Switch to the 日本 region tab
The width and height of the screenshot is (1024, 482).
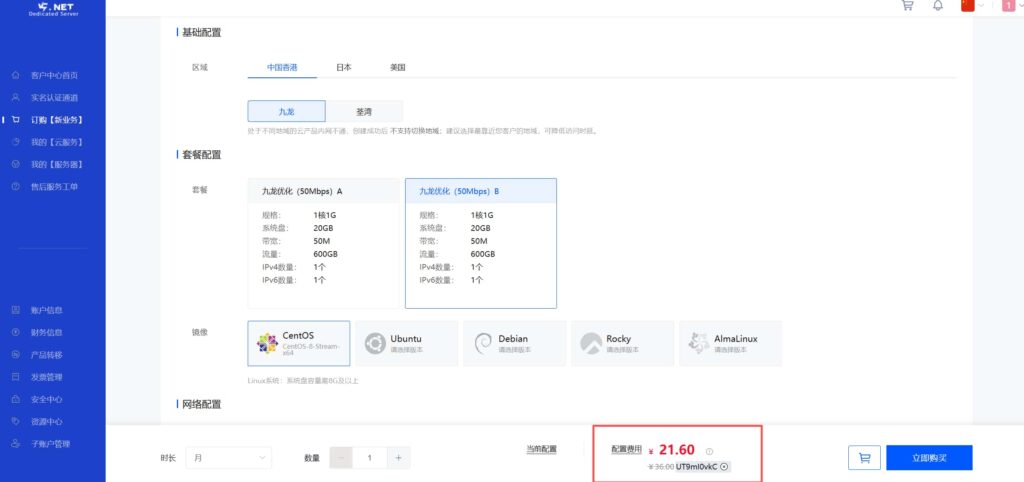[343, 67]
